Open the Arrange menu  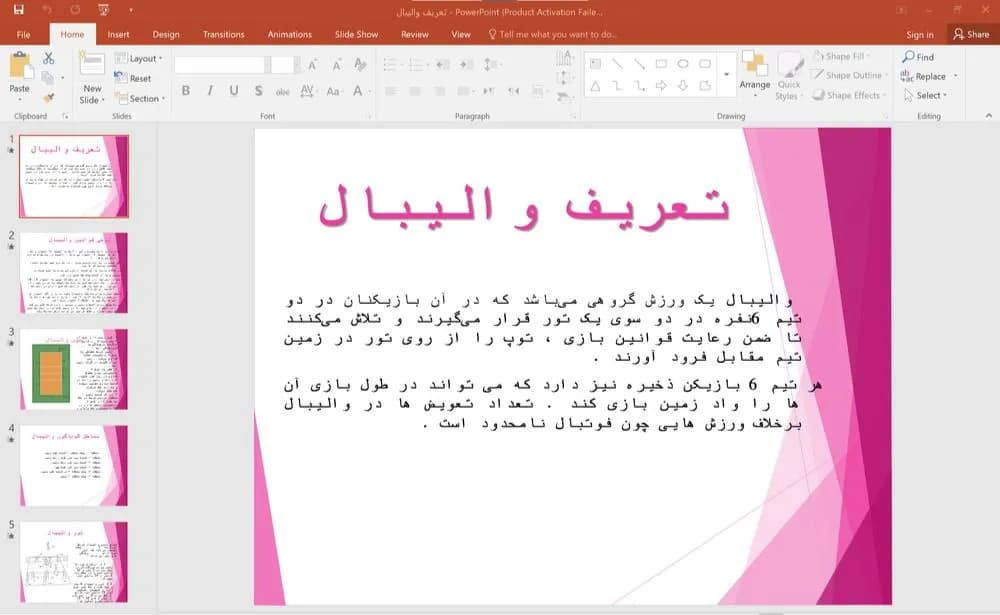[755, 75]
